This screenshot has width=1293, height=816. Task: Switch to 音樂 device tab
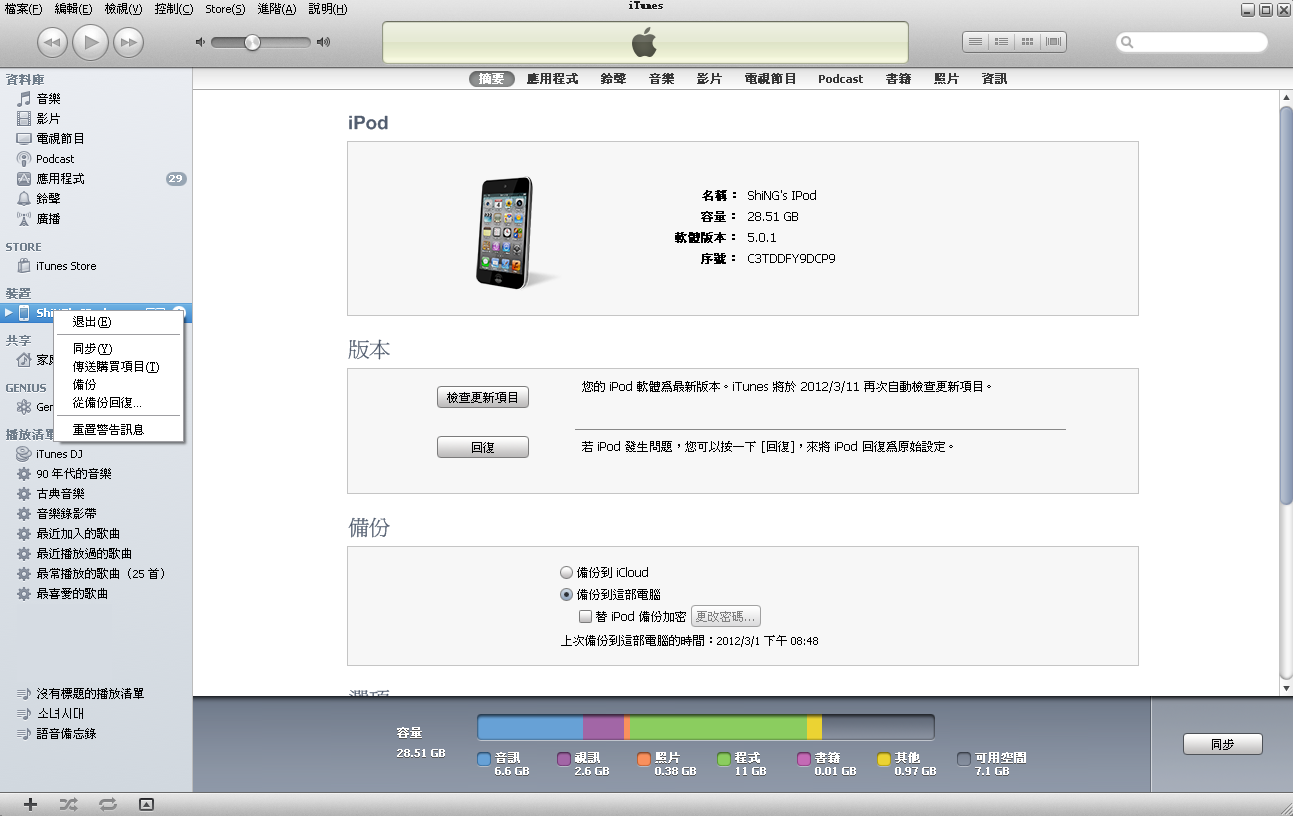pos(662,79)
